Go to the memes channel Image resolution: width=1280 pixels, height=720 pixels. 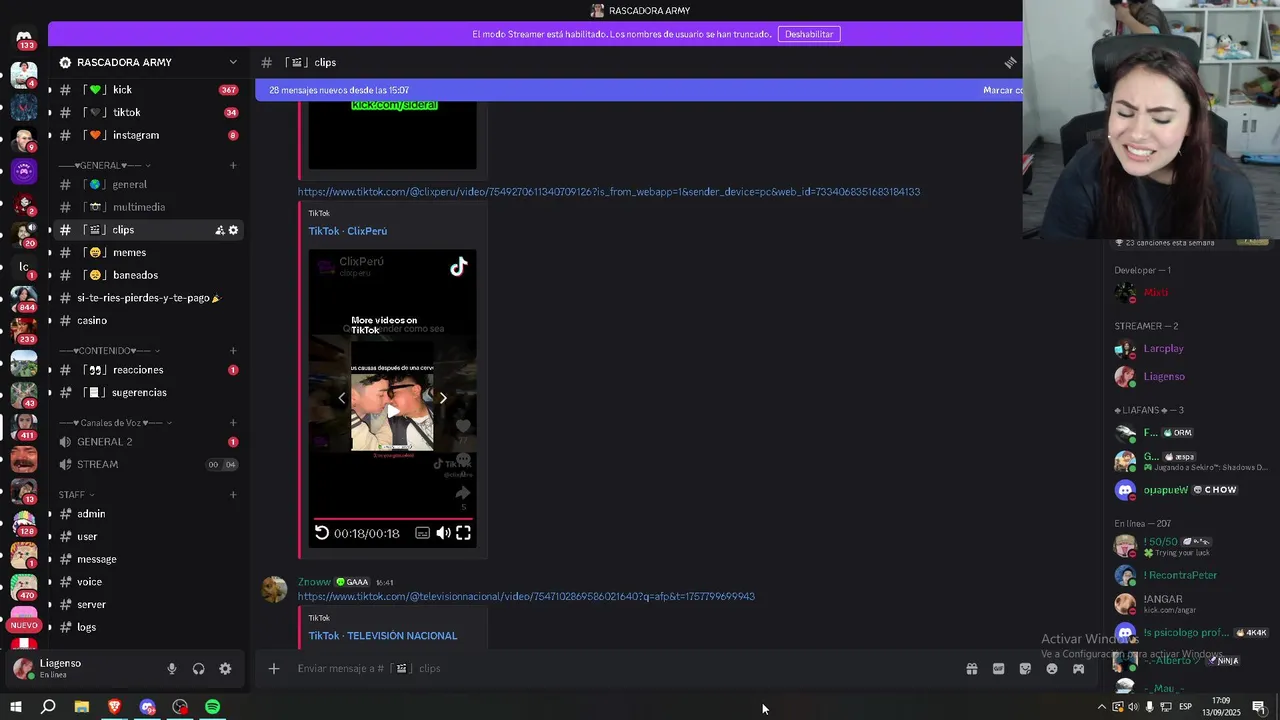(148, 253)
